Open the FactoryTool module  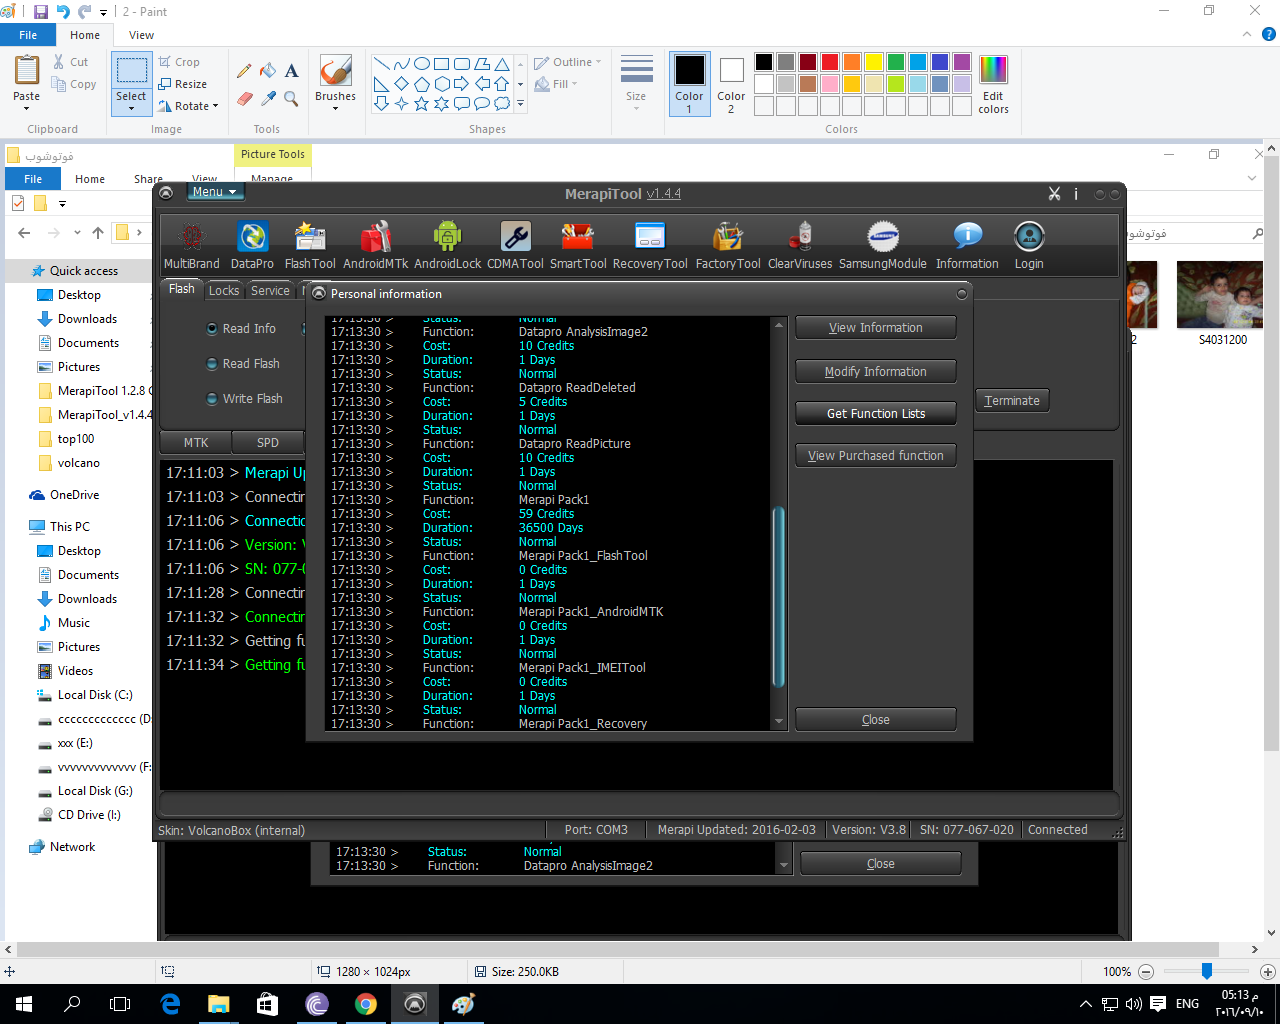tap(728, 246)
